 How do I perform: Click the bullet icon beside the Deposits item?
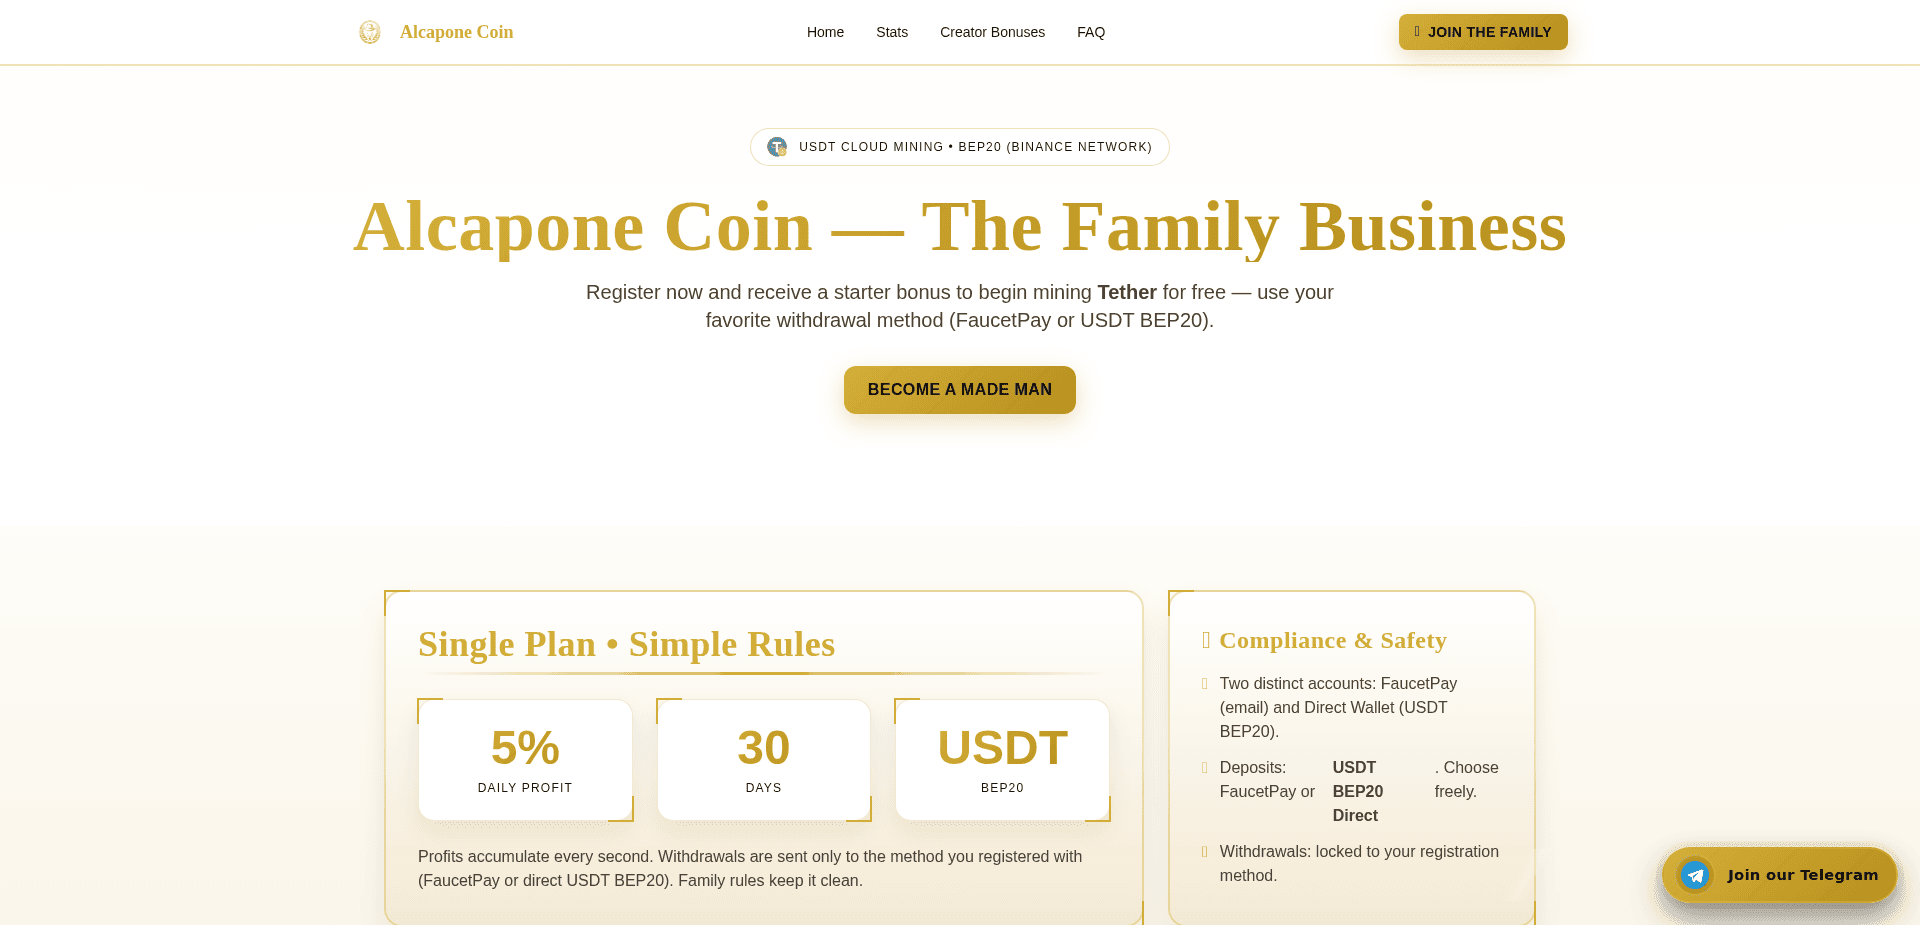1204,768
